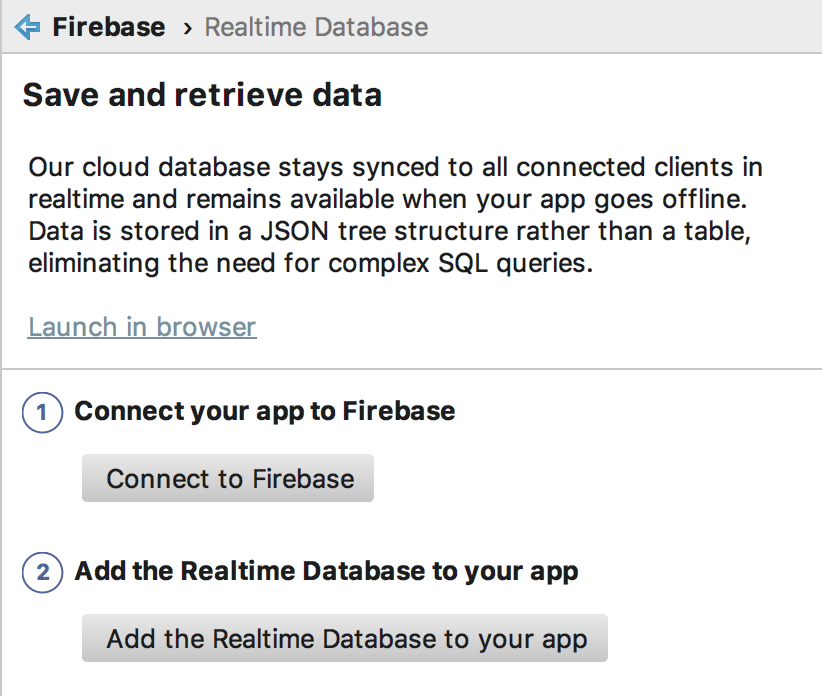The image size is (822, 696).
Task: Go to Firebase in the breadcrumb
Action: tap(109, 27)
